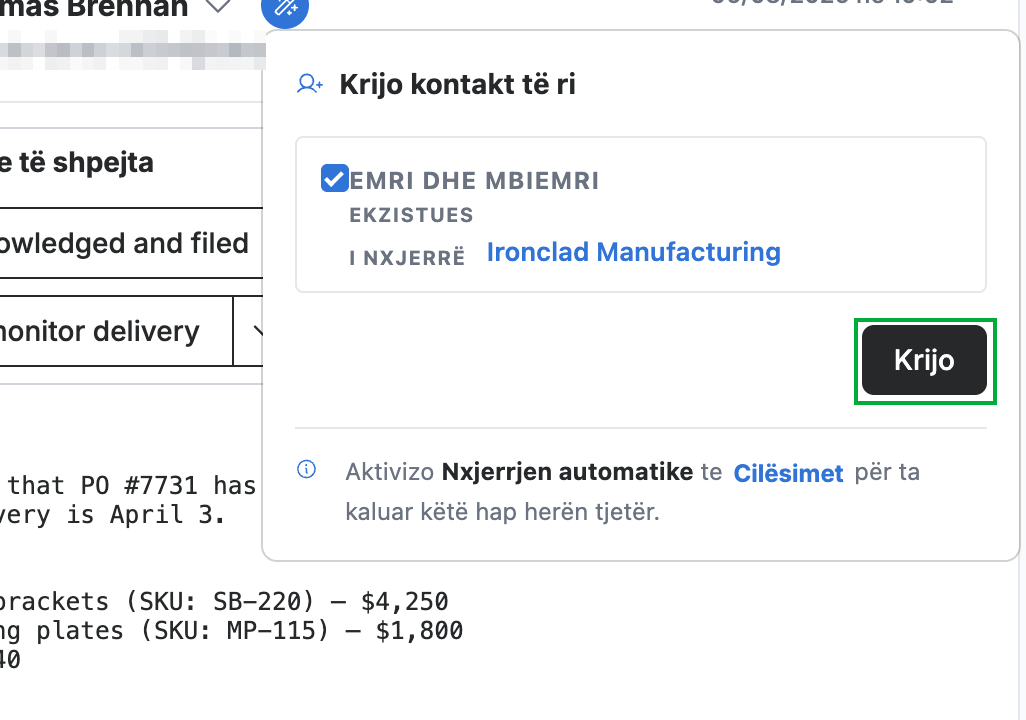Click the EKZISTUES row label
The image size is (1026, 720).
[411, 215]
